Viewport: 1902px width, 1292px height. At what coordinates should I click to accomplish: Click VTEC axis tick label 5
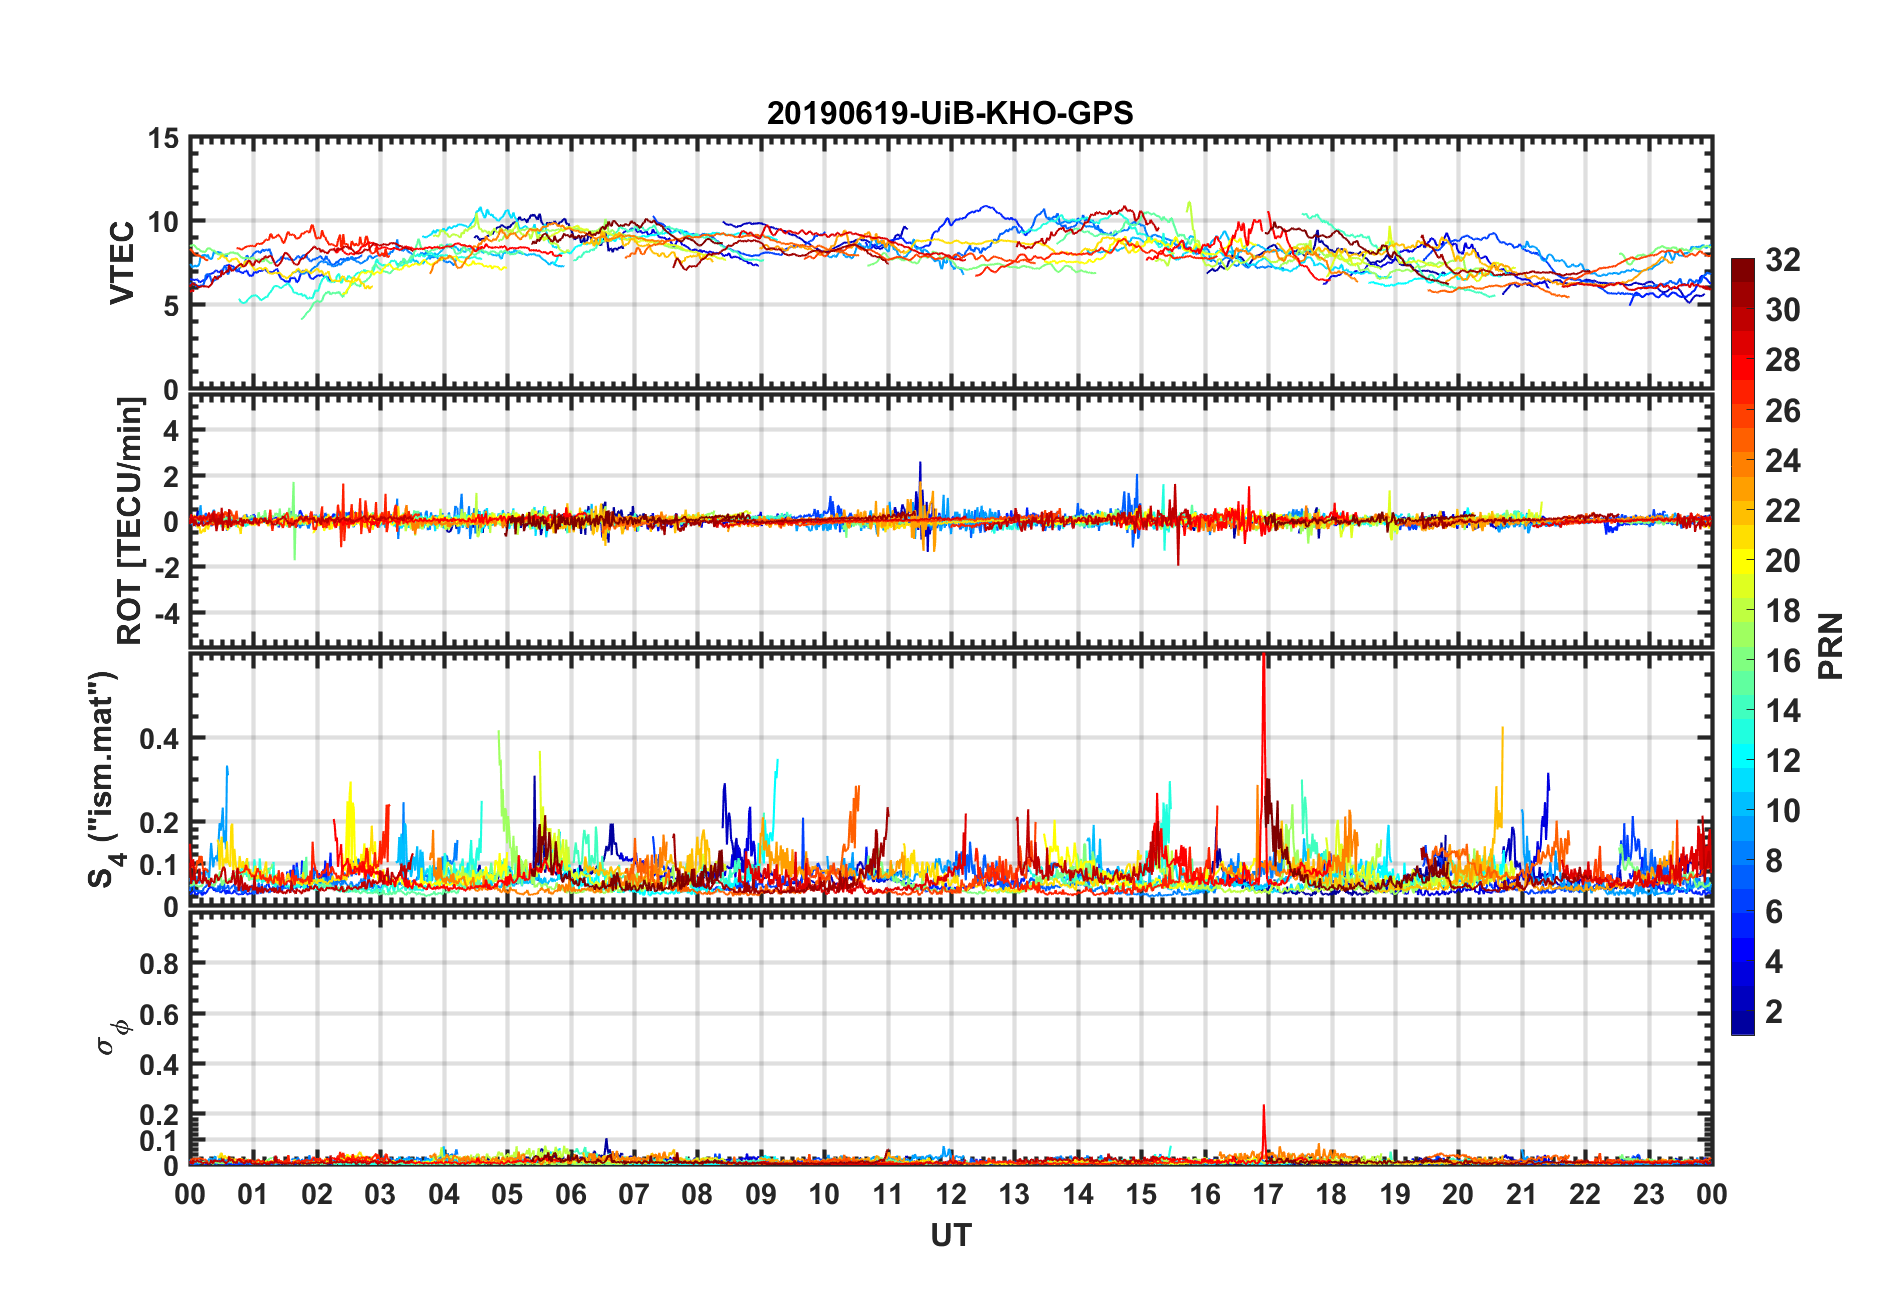coord(171,306)
